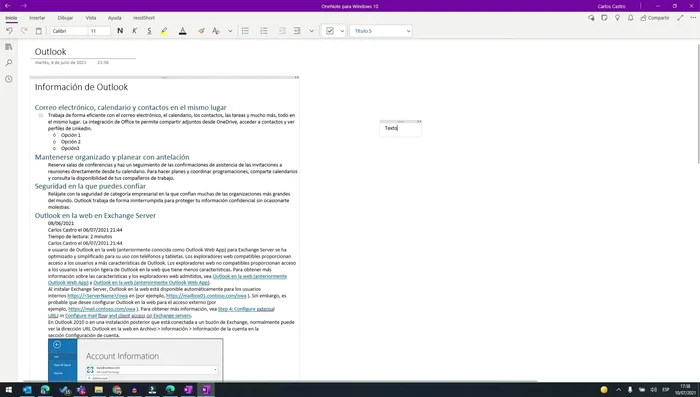Screen dimensions: 700x397
Task: Open the tags dropdown arrow
Action: point(342,31)
